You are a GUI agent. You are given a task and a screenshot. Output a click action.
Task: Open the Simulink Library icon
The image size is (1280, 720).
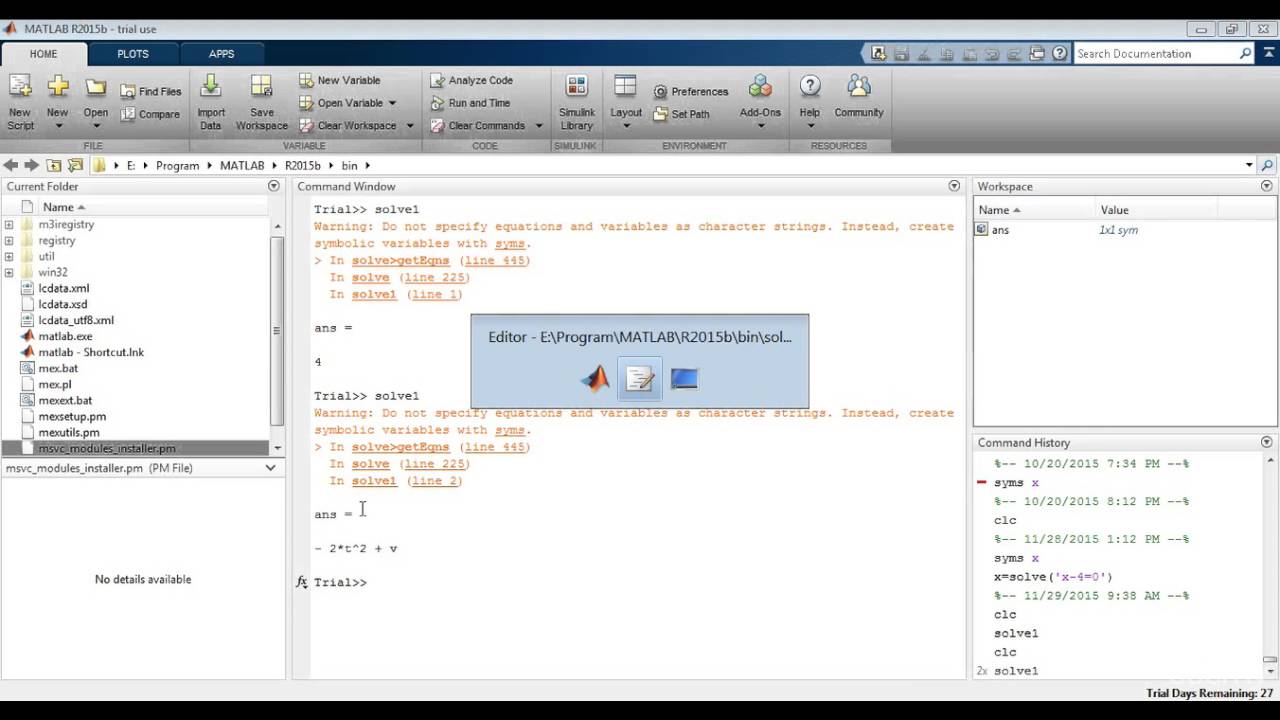point(577,88)
